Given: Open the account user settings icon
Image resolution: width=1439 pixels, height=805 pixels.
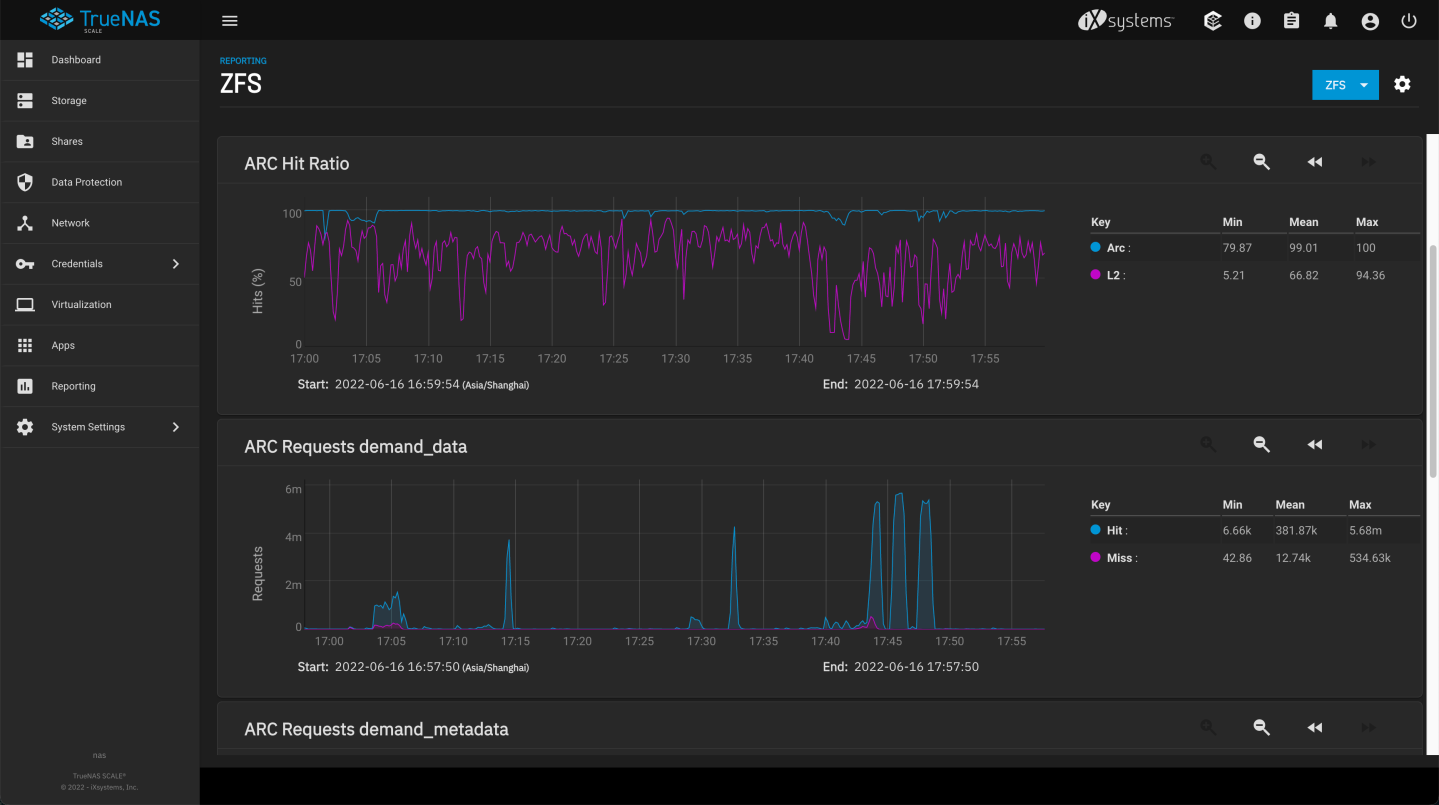Looking at the screenshot, I should [x=1370, y=21].
